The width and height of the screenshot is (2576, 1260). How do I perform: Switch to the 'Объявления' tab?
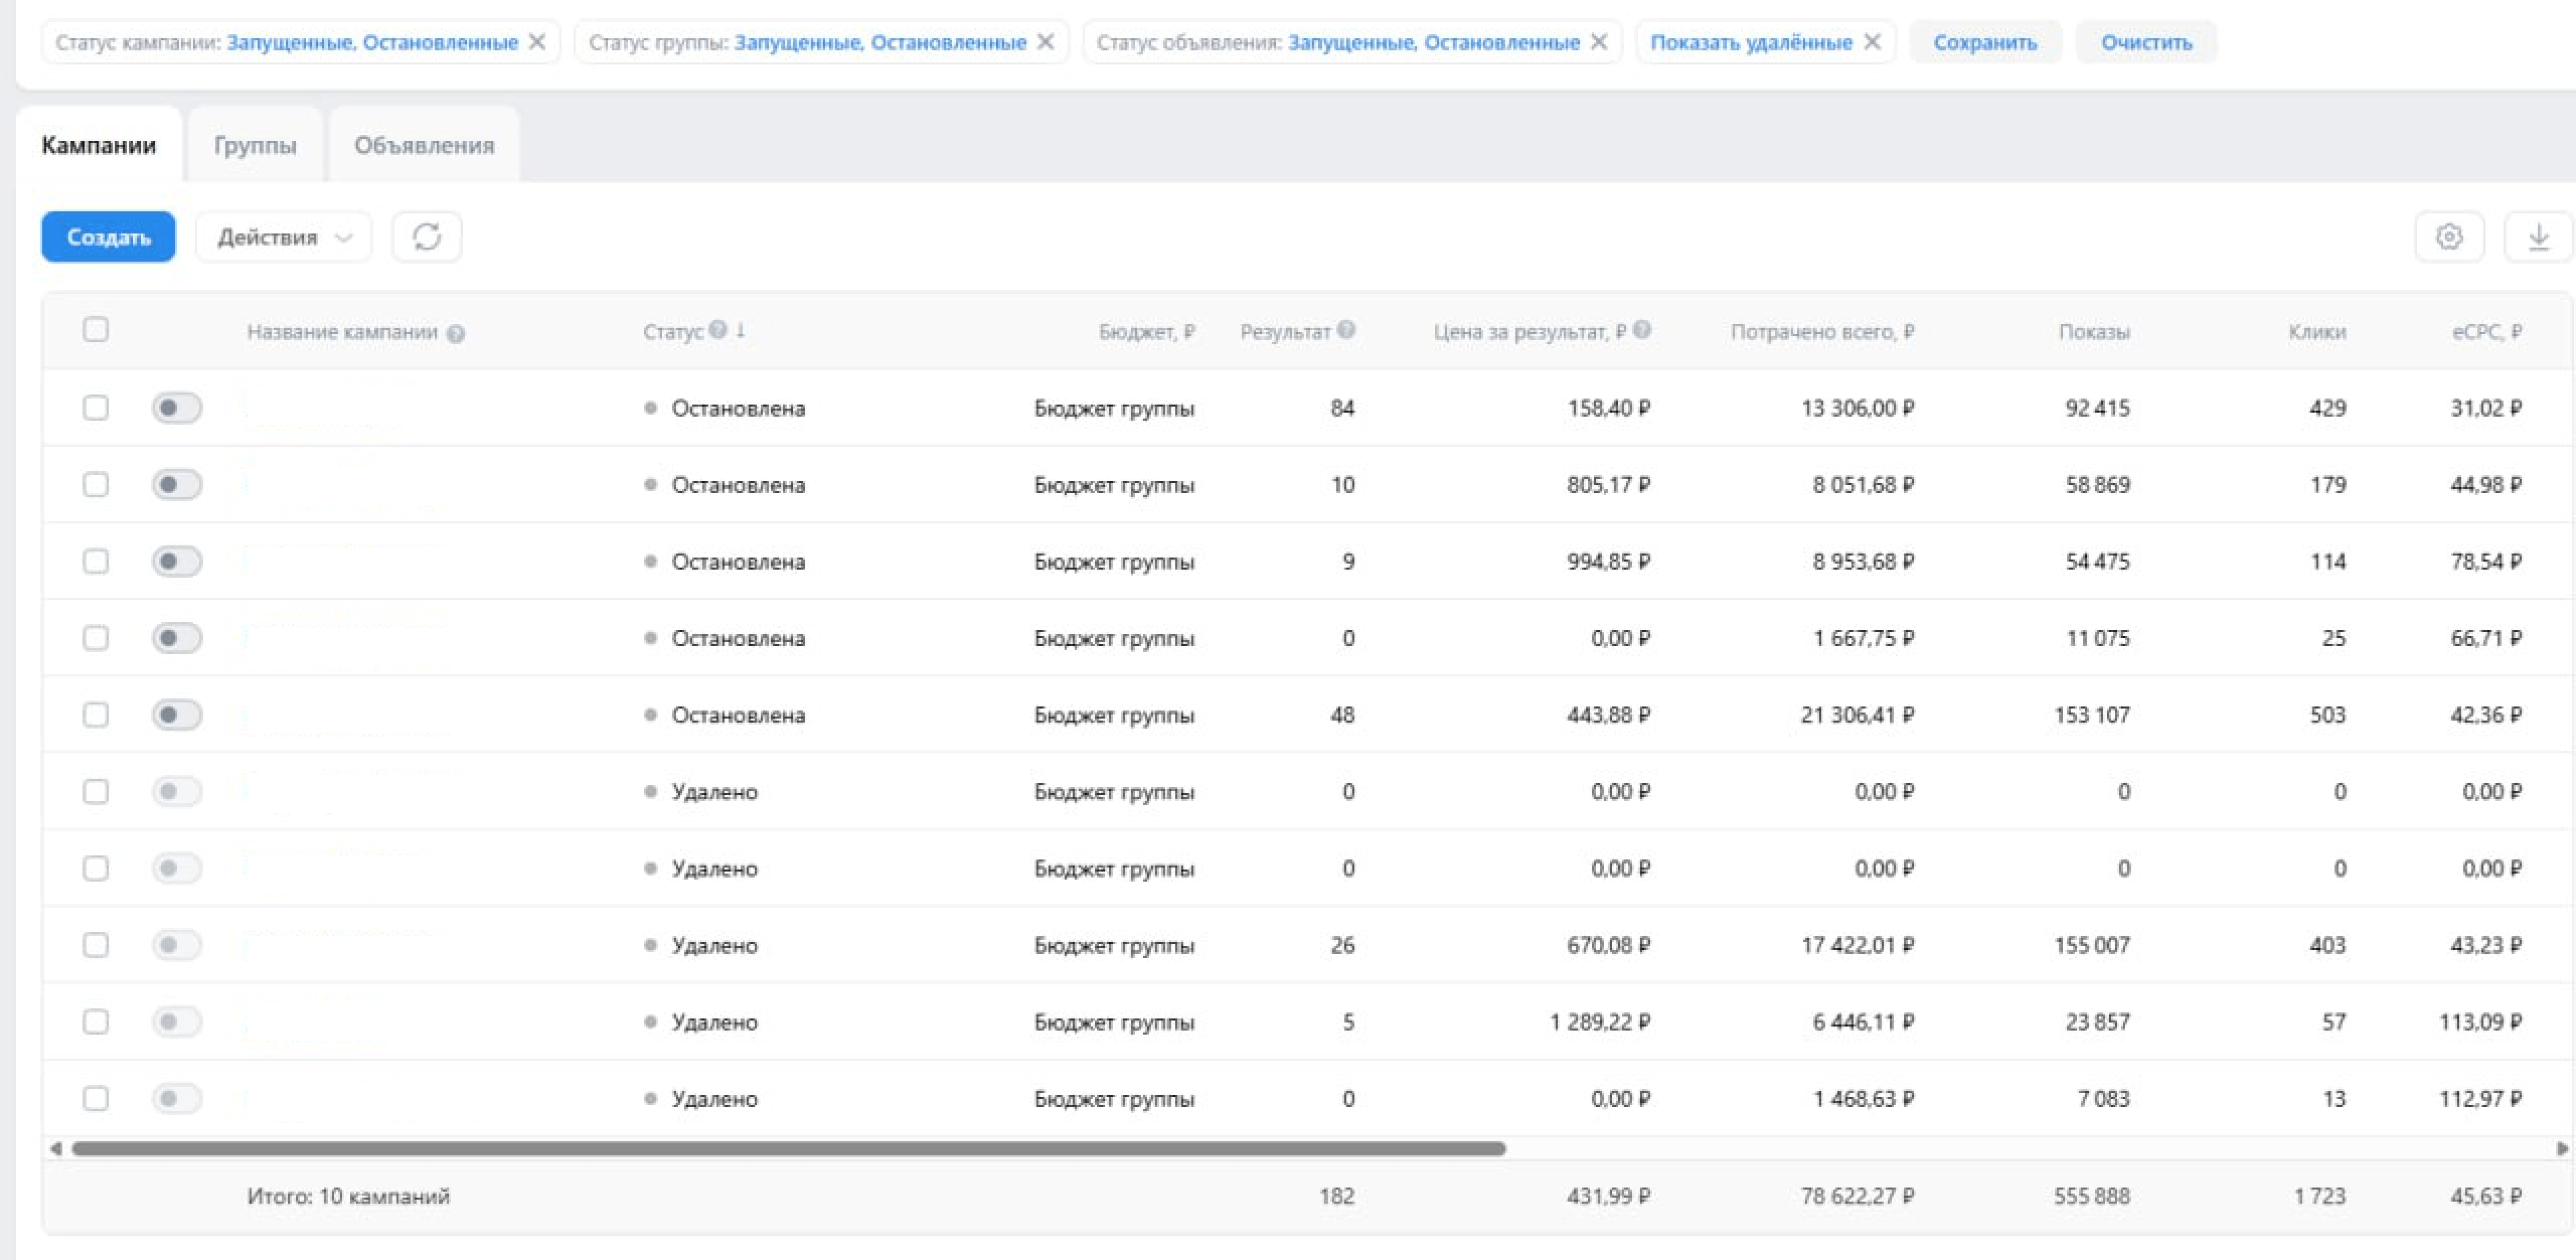tap(424, 146)
